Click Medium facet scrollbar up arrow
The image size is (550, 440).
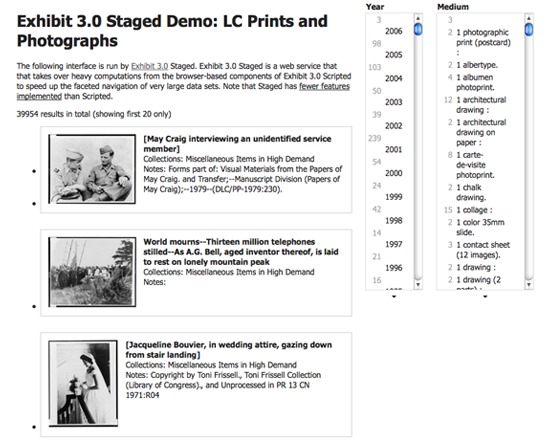click(529, 18)
